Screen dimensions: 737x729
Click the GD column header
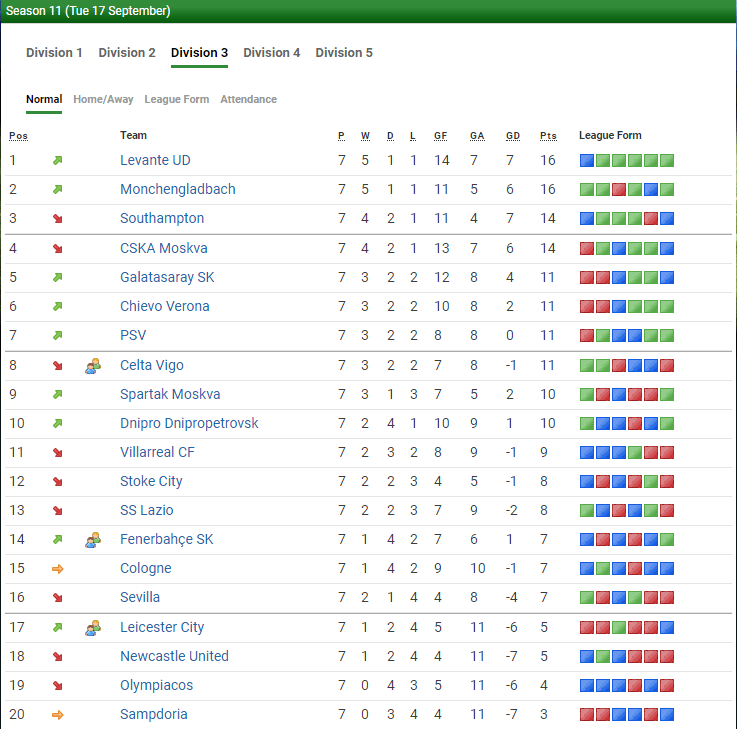[x=512, y=136]
